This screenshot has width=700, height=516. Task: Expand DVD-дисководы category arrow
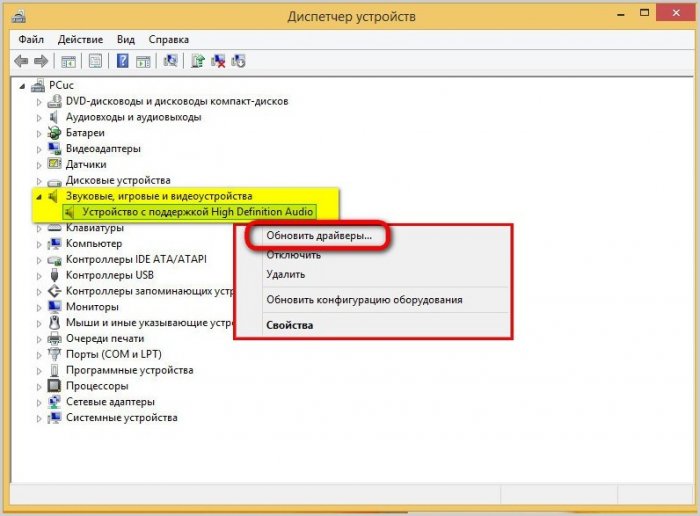(39, 102)
